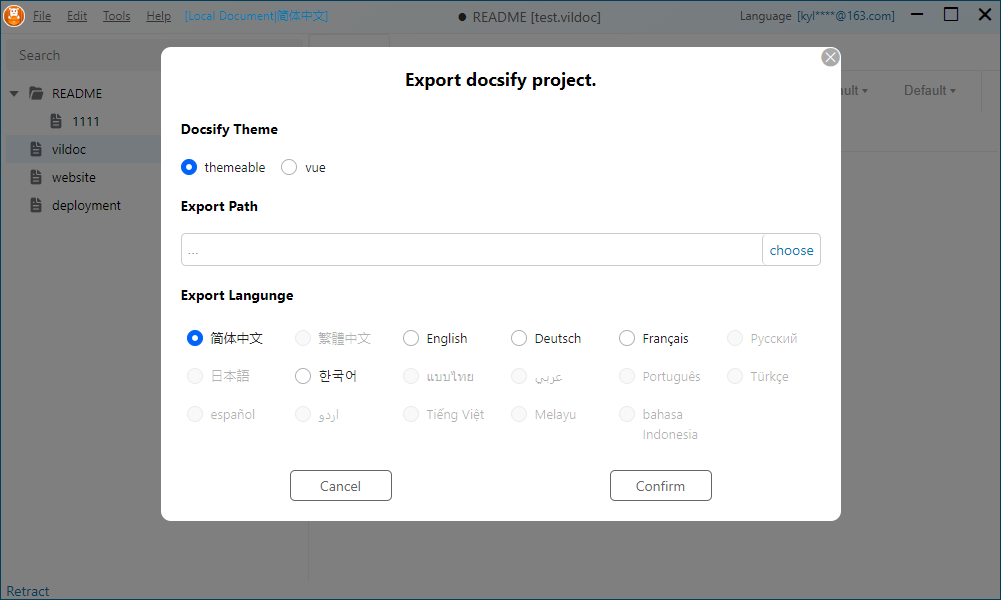Select Deutsch export language option
The width and height of the screenshot is (1001, 600).
519,338
